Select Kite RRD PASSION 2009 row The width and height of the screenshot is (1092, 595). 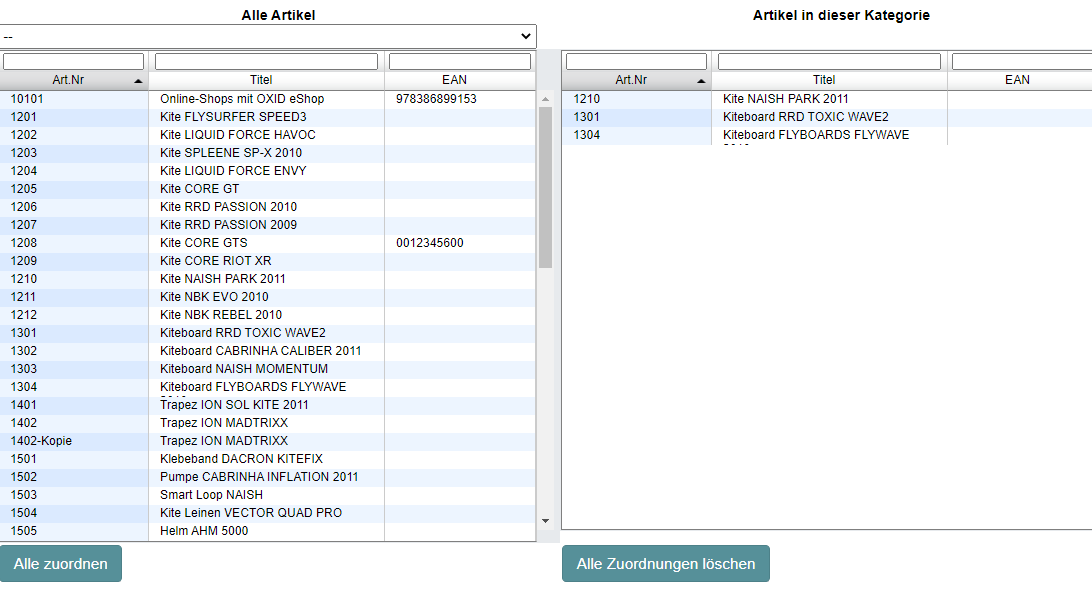pos(267,225)
